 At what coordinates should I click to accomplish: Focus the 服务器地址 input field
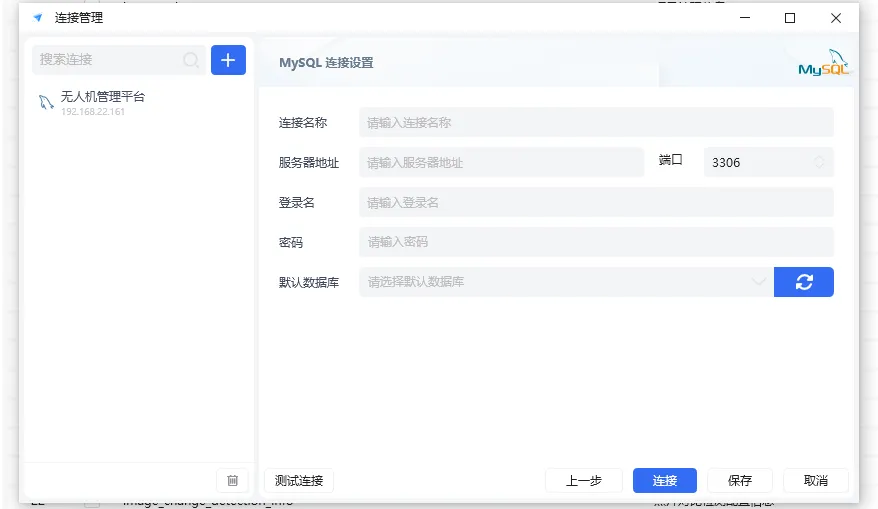click(x=500, y=162)
